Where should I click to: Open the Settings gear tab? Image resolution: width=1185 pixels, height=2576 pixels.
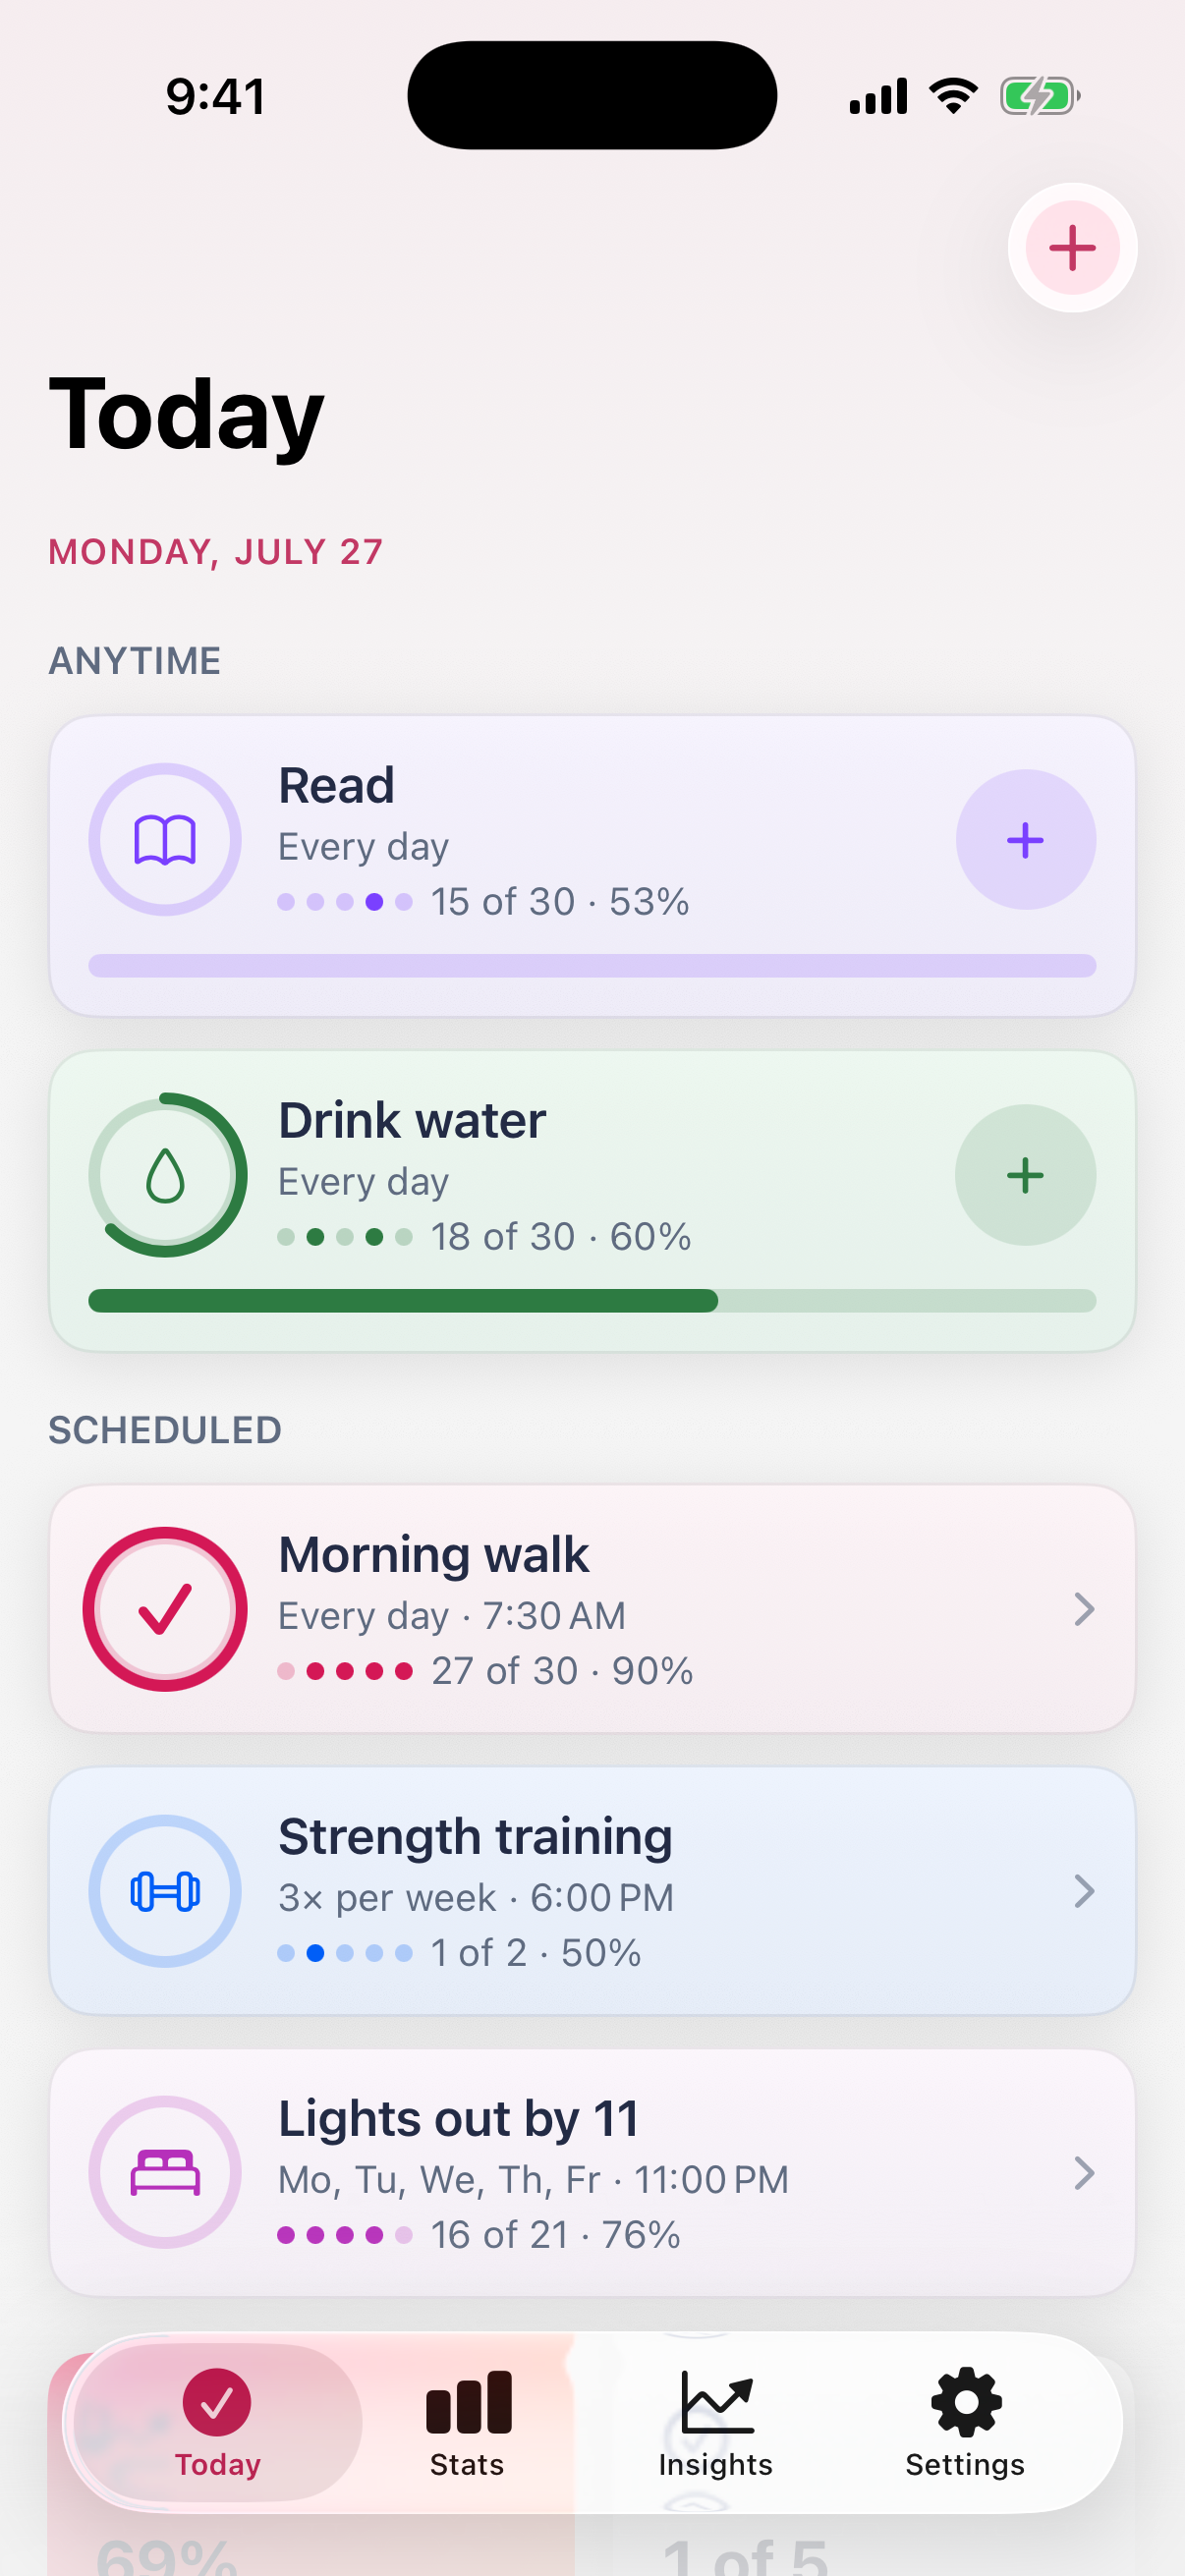(965, 2423)
